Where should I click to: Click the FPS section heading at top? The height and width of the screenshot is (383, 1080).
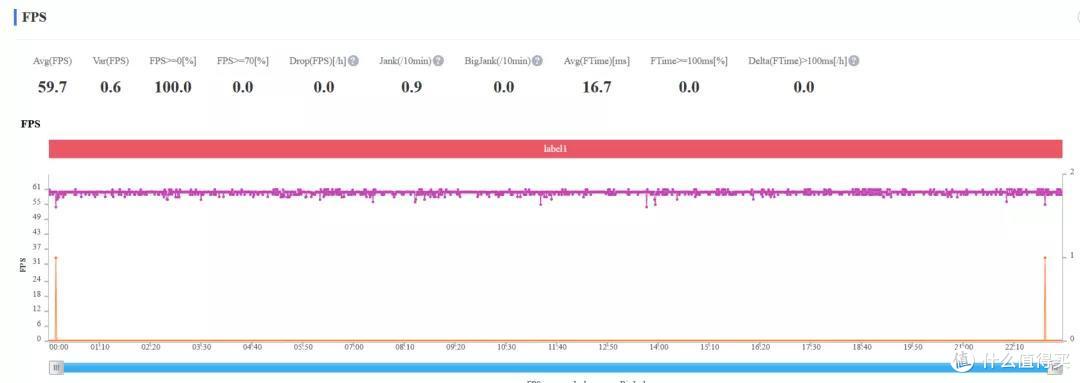34,18
